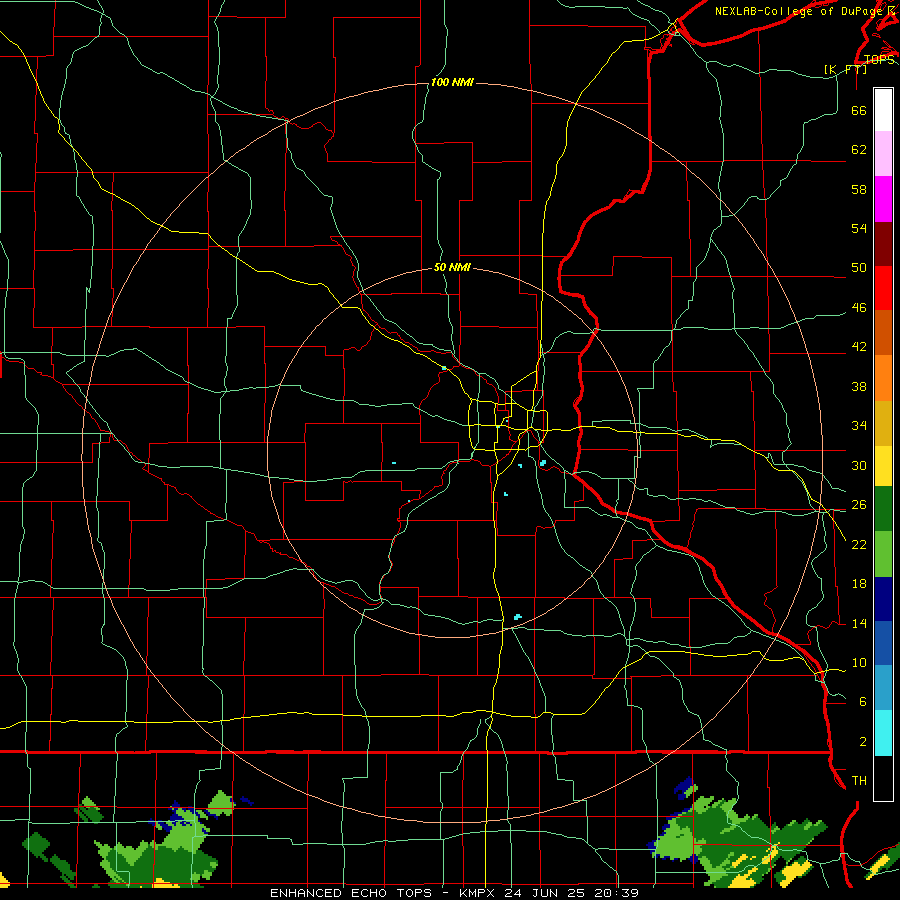
Task: Click the 100 NMI range ring label
Action: pos(452,82)
